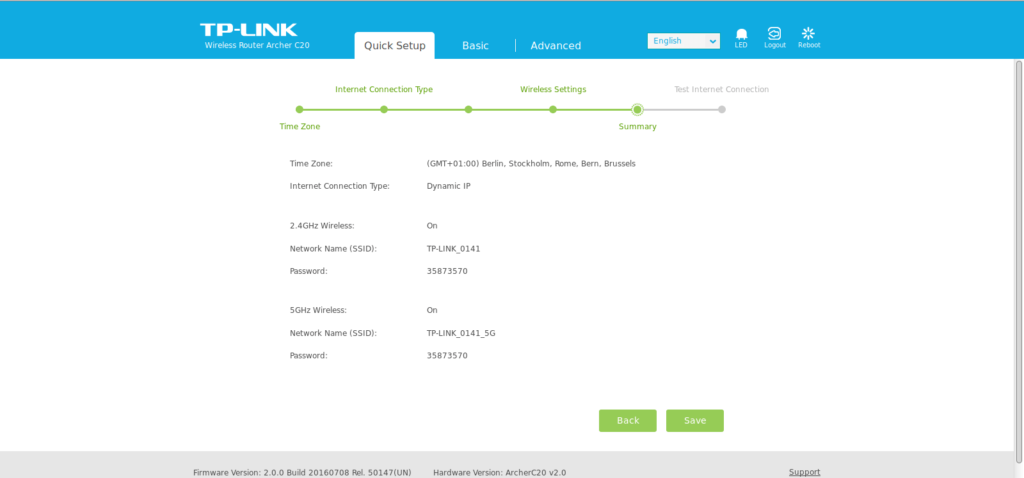Click the Dynamic IP connection type value

click(x=448, y=186)
